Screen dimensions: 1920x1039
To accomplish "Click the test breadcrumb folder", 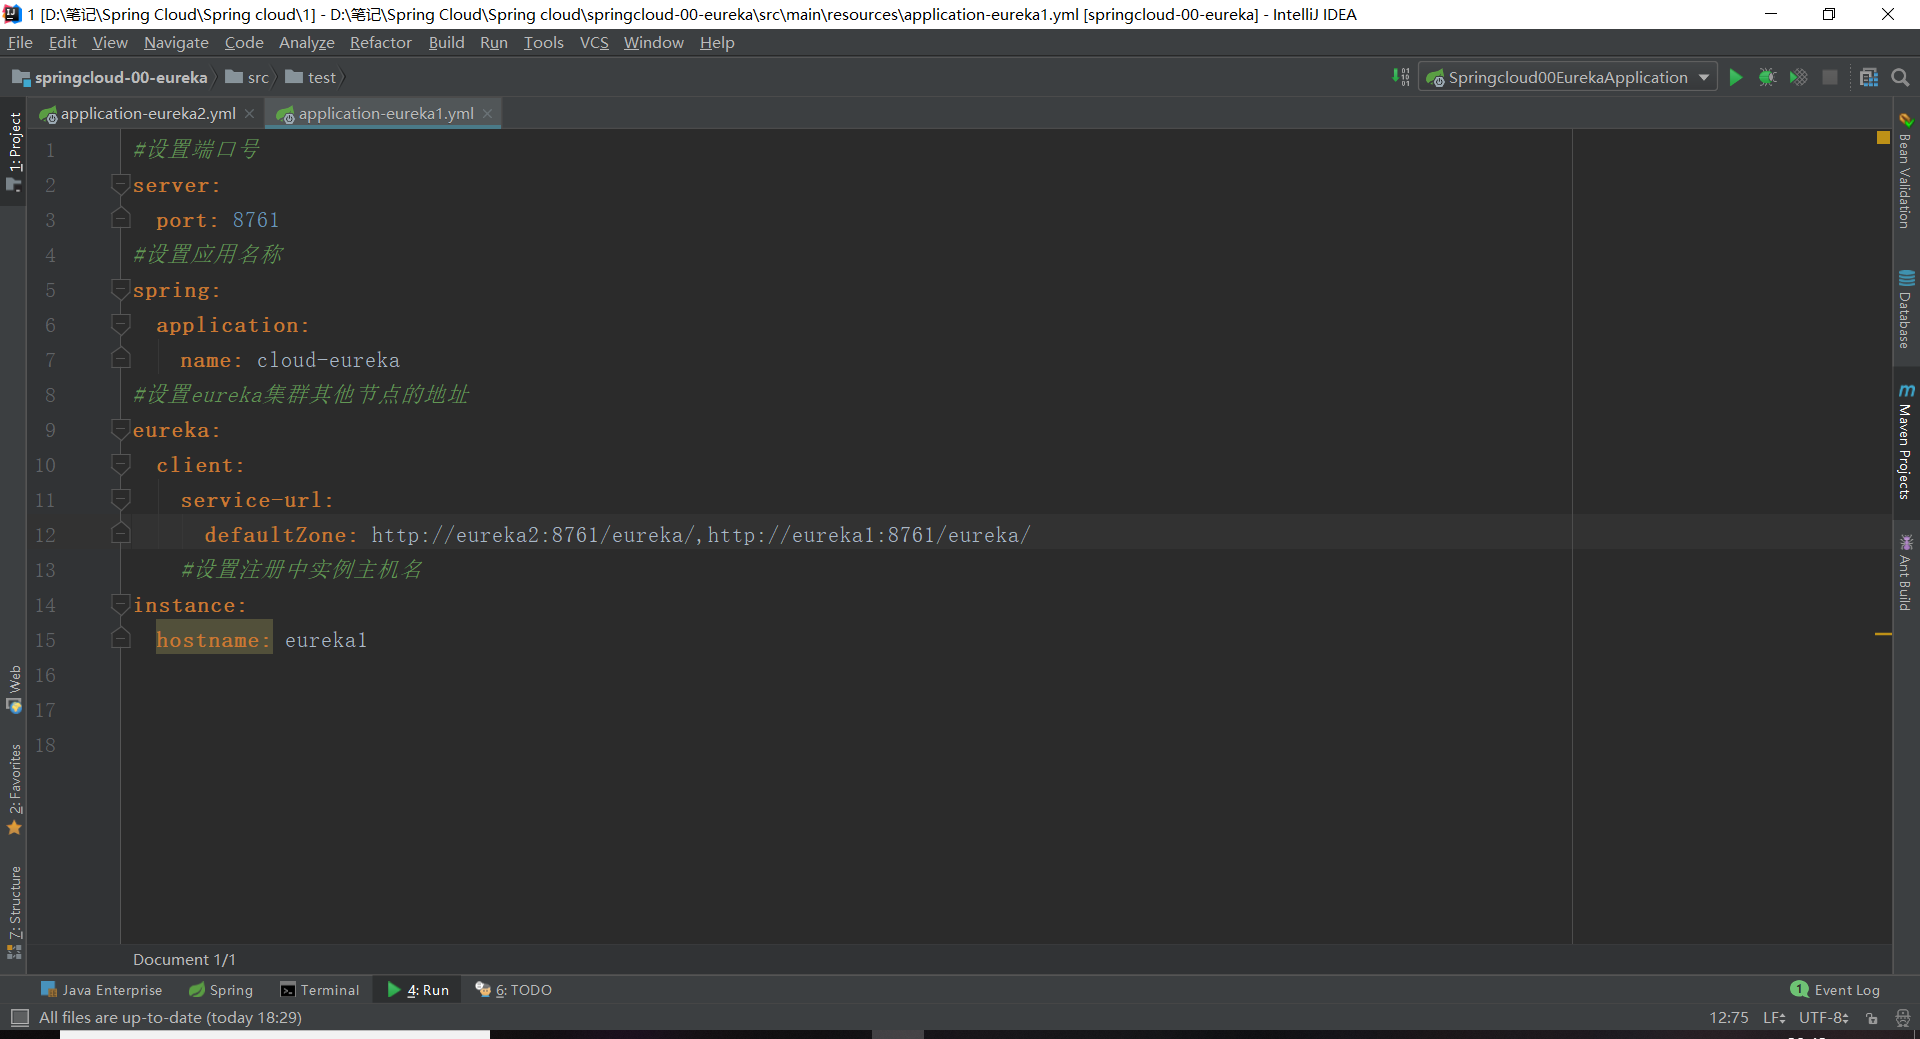I will coord(311,77).
